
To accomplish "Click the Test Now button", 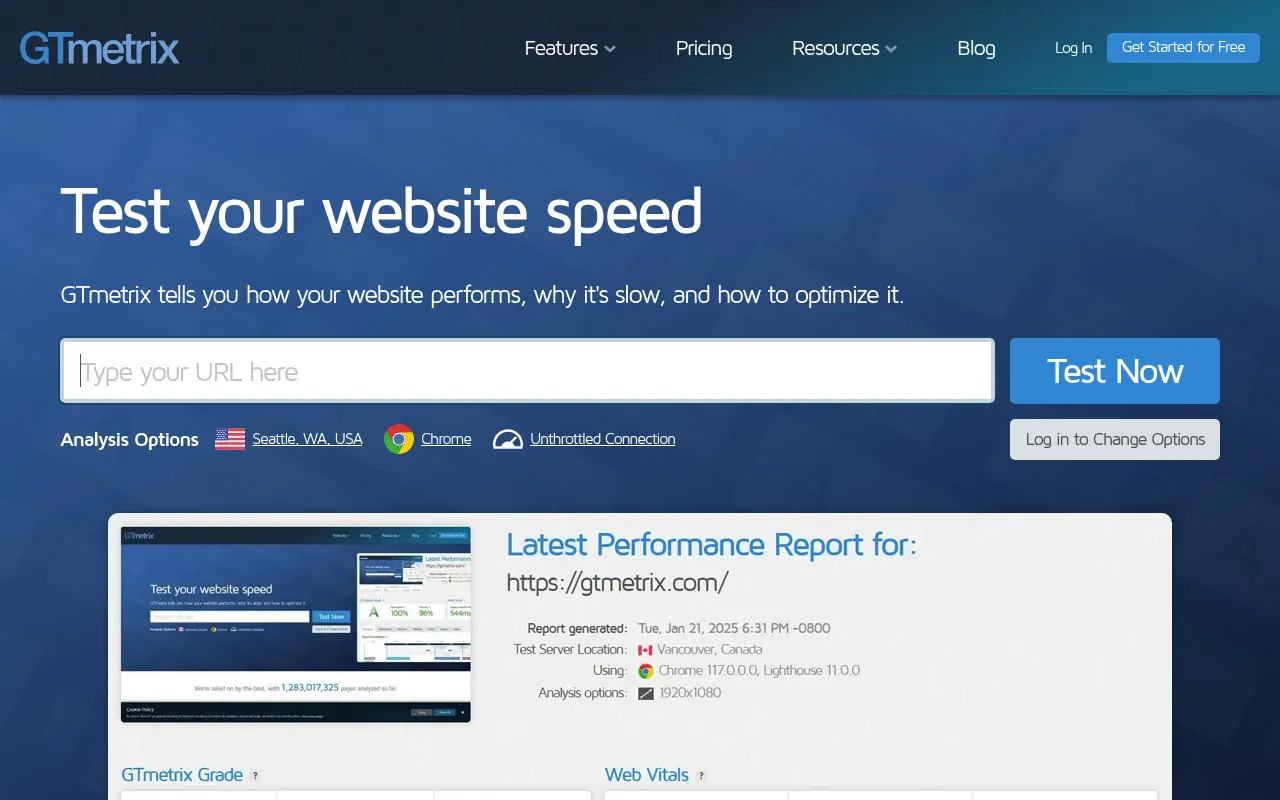I will (x=1115, y=371).
